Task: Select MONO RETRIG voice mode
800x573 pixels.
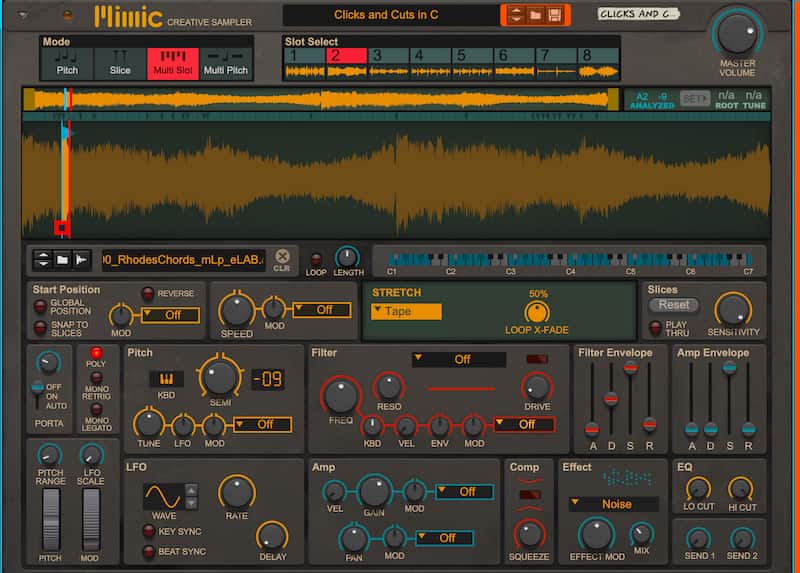Action: (96, 378)
